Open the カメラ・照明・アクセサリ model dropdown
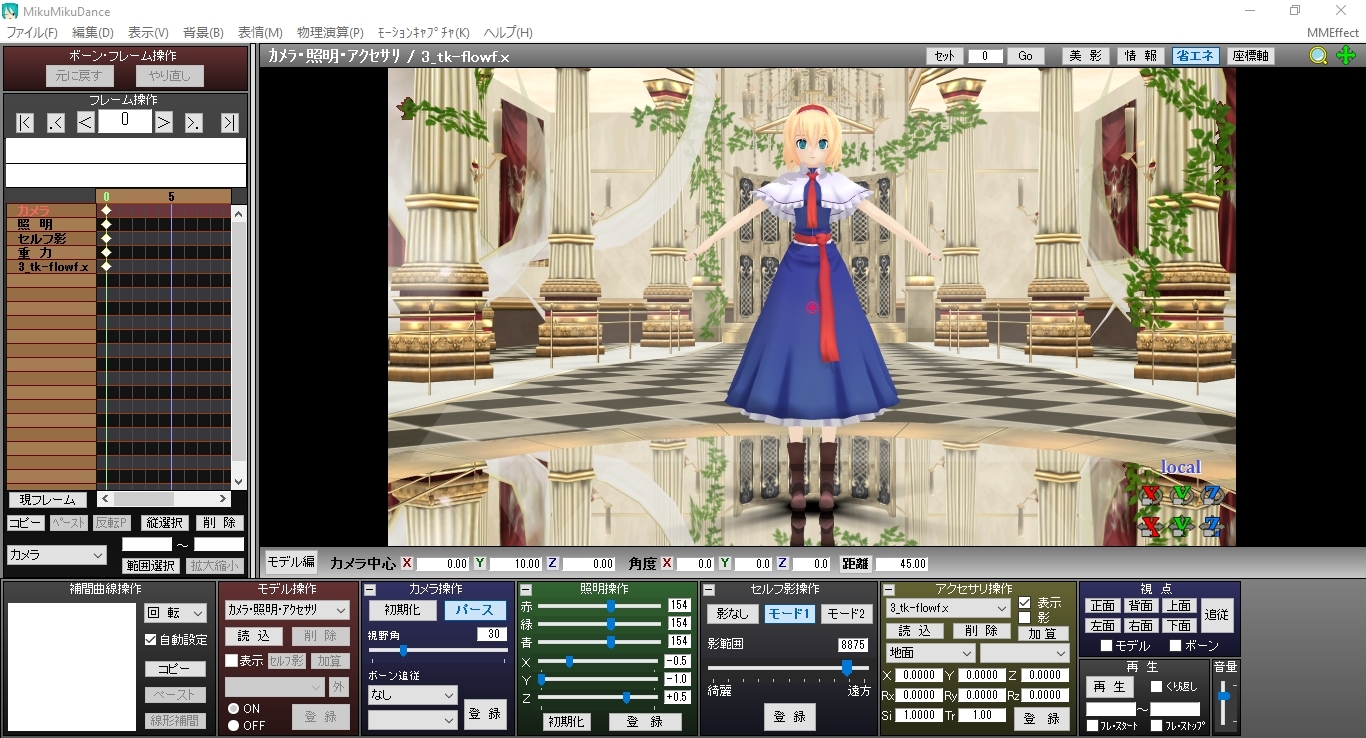Image resolution: width=1366 pixels, height=738 pixels. coord(287,610)
